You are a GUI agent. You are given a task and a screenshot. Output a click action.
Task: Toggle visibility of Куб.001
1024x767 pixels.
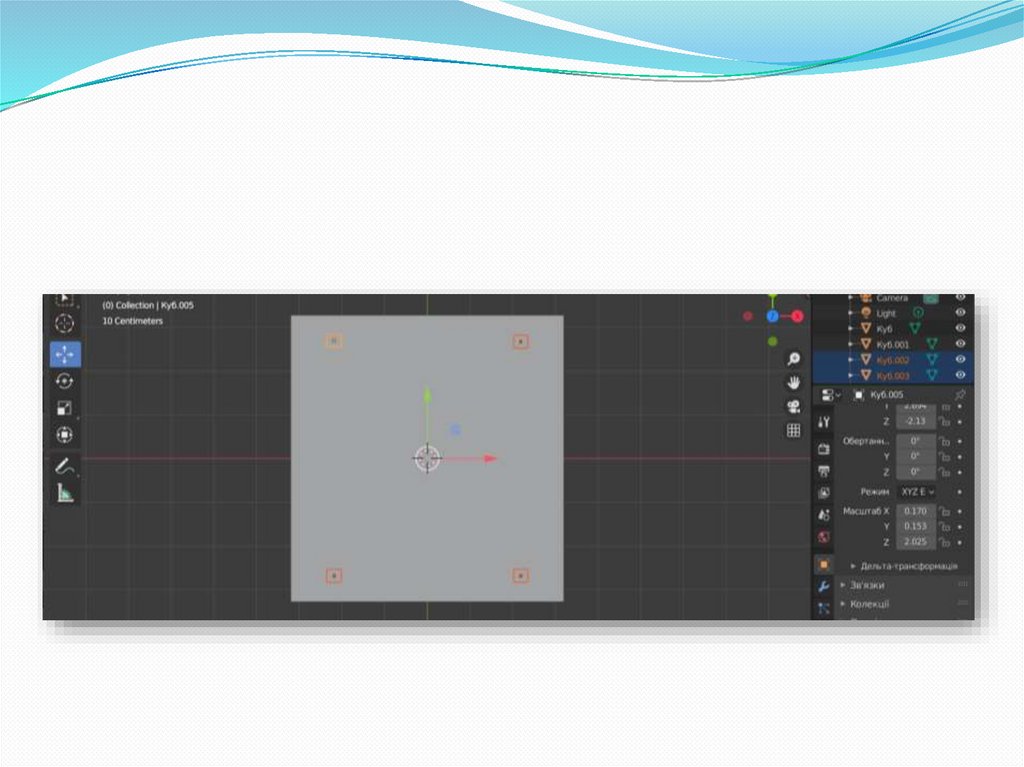pos(960,344)
